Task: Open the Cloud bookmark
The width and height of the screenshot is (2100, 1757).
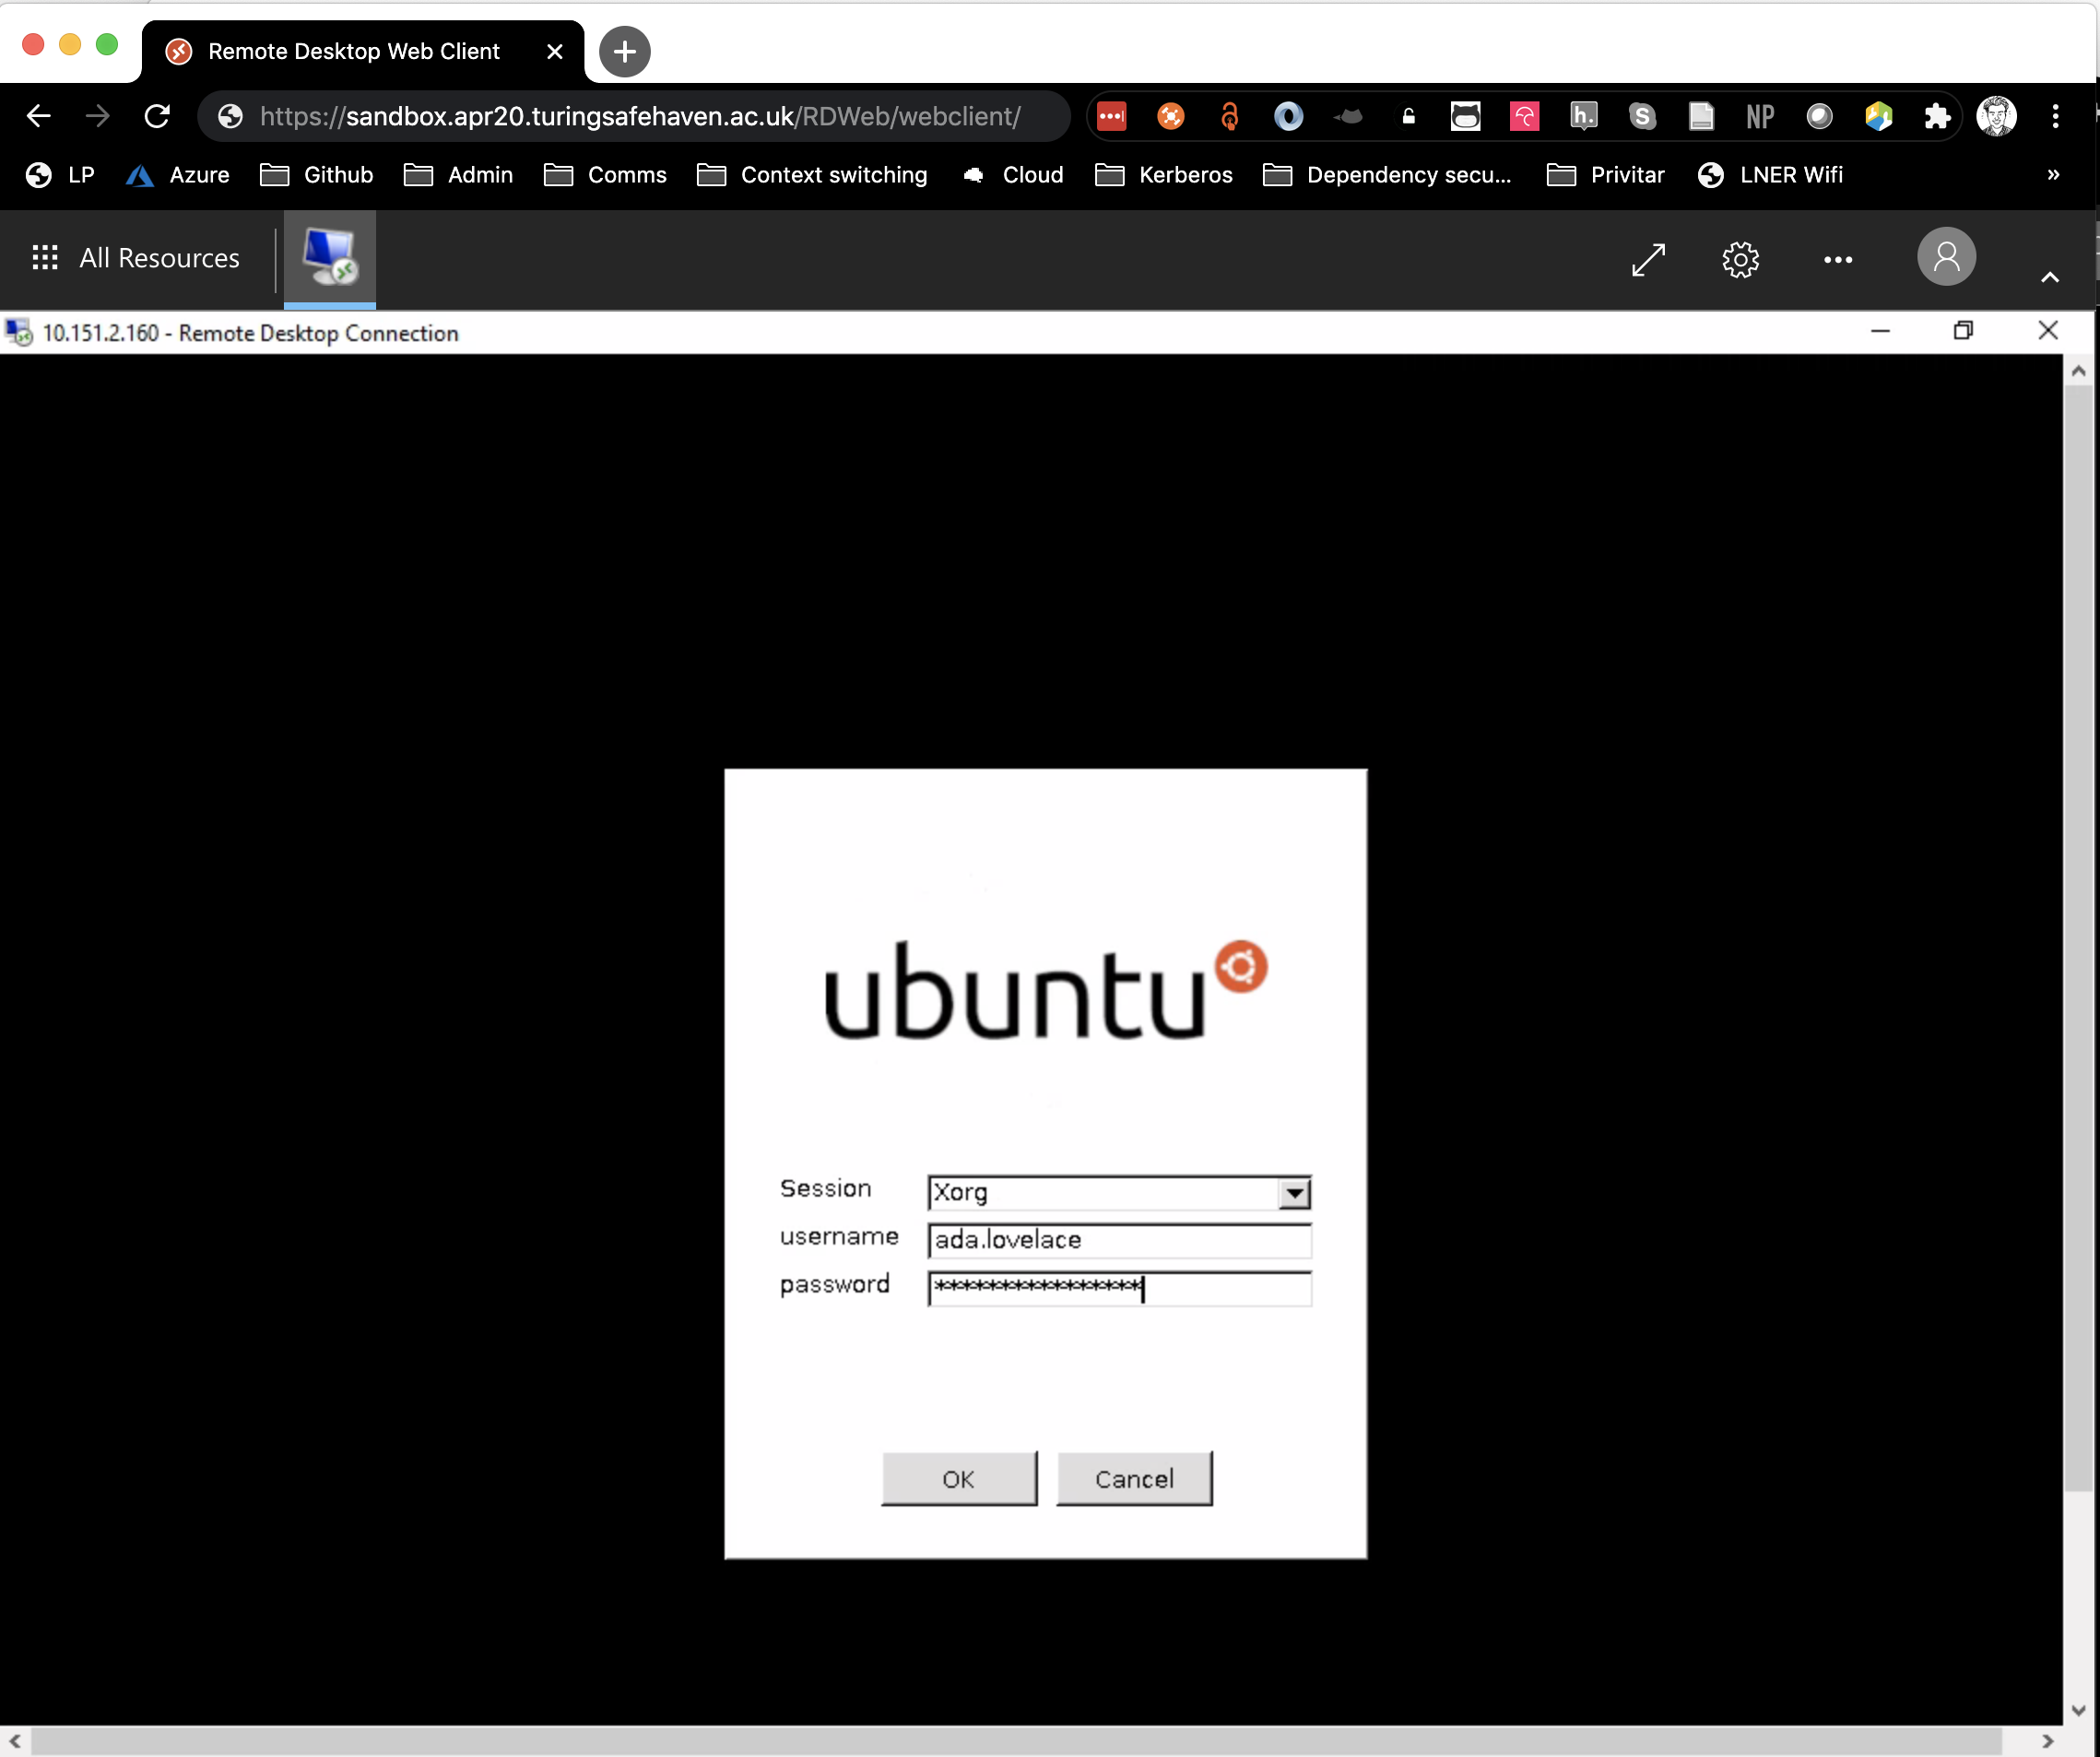Action: pos(1012,175)
